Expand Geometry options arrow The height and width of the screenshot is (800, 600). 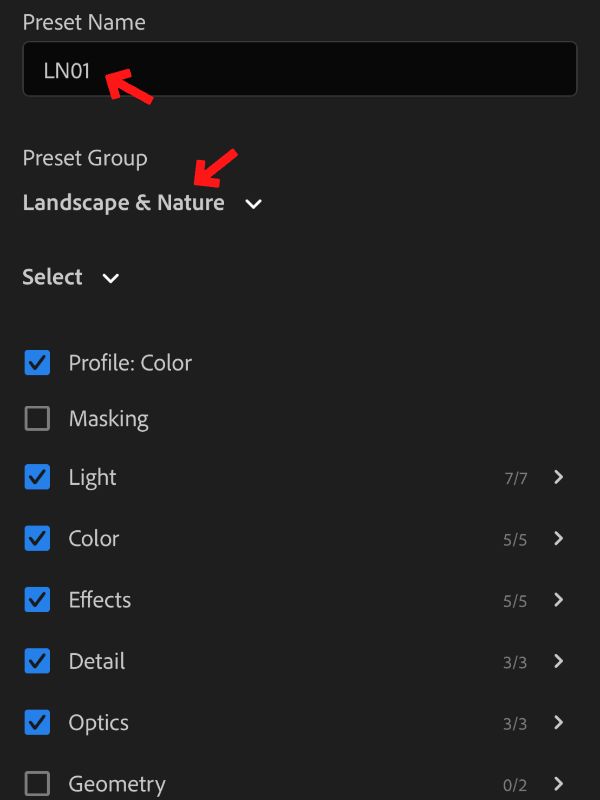coord(559,784)
